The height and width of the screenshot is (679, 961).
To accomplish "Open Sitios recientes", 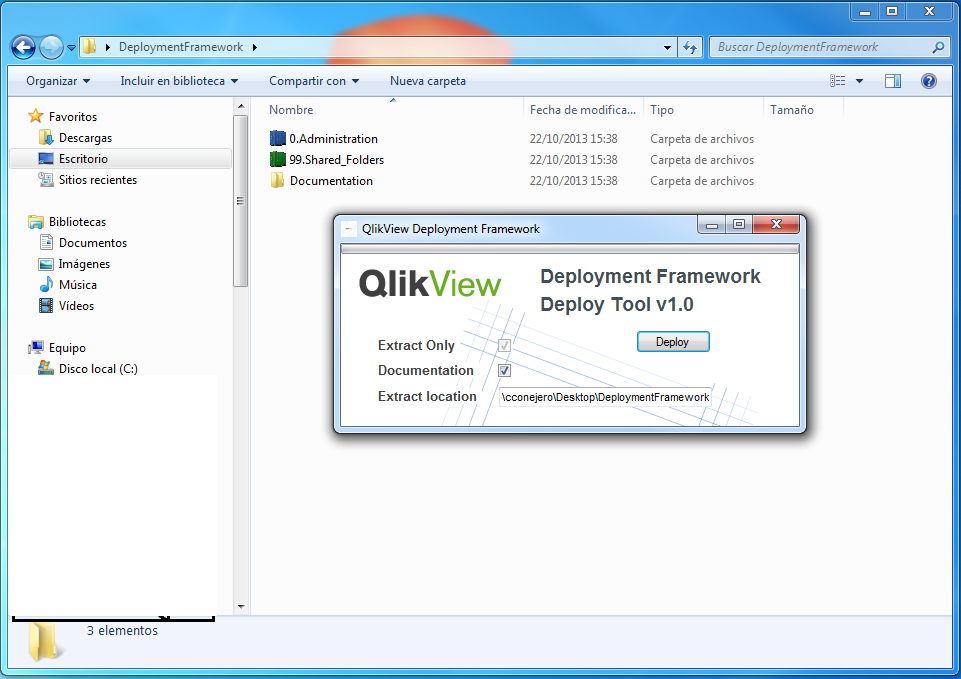I will tap(97, 180).
